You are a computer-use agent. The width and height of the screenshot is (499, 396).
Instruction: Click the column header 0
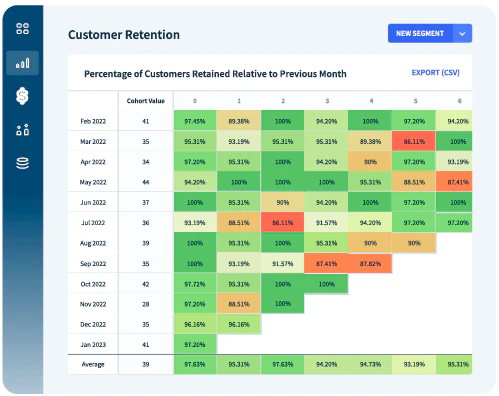pos(195,101)
